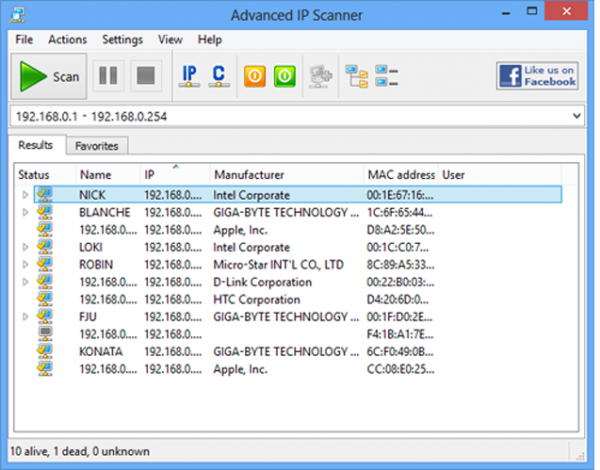Click the Like us on Facebook link

tap(537, 76)
